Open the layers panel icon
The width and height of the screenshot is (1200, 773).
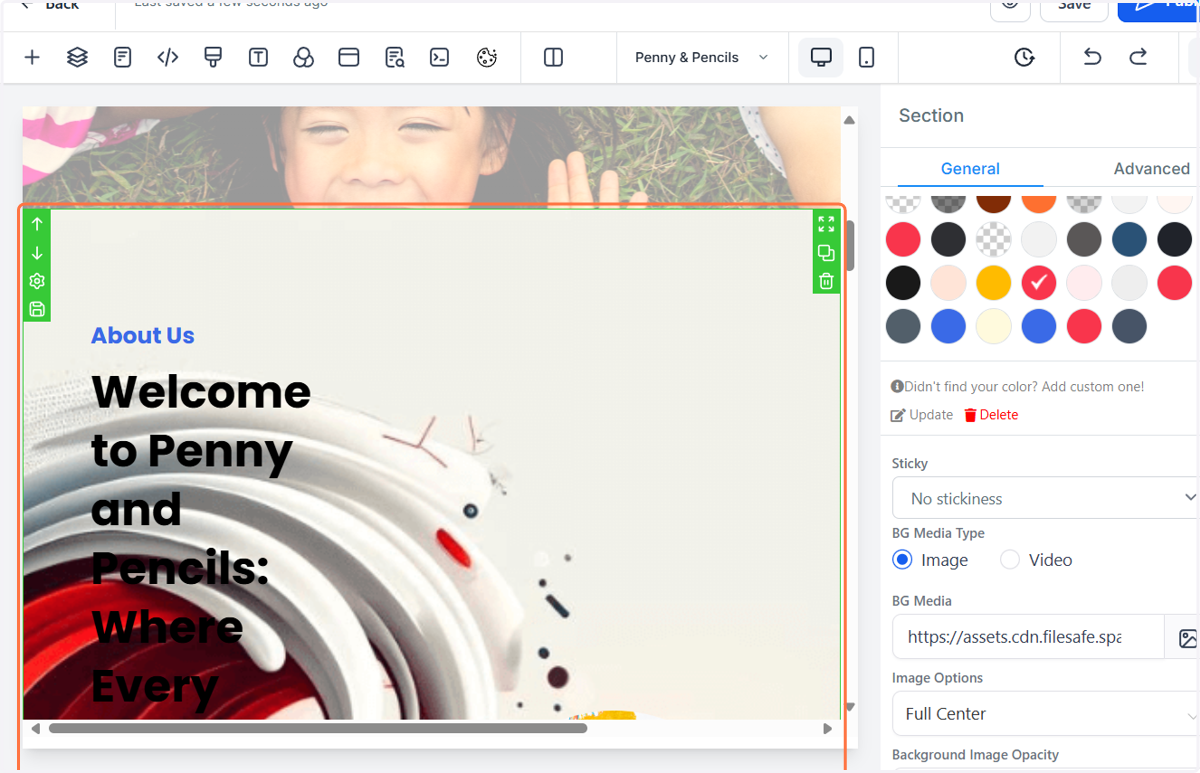coord(77,58)
